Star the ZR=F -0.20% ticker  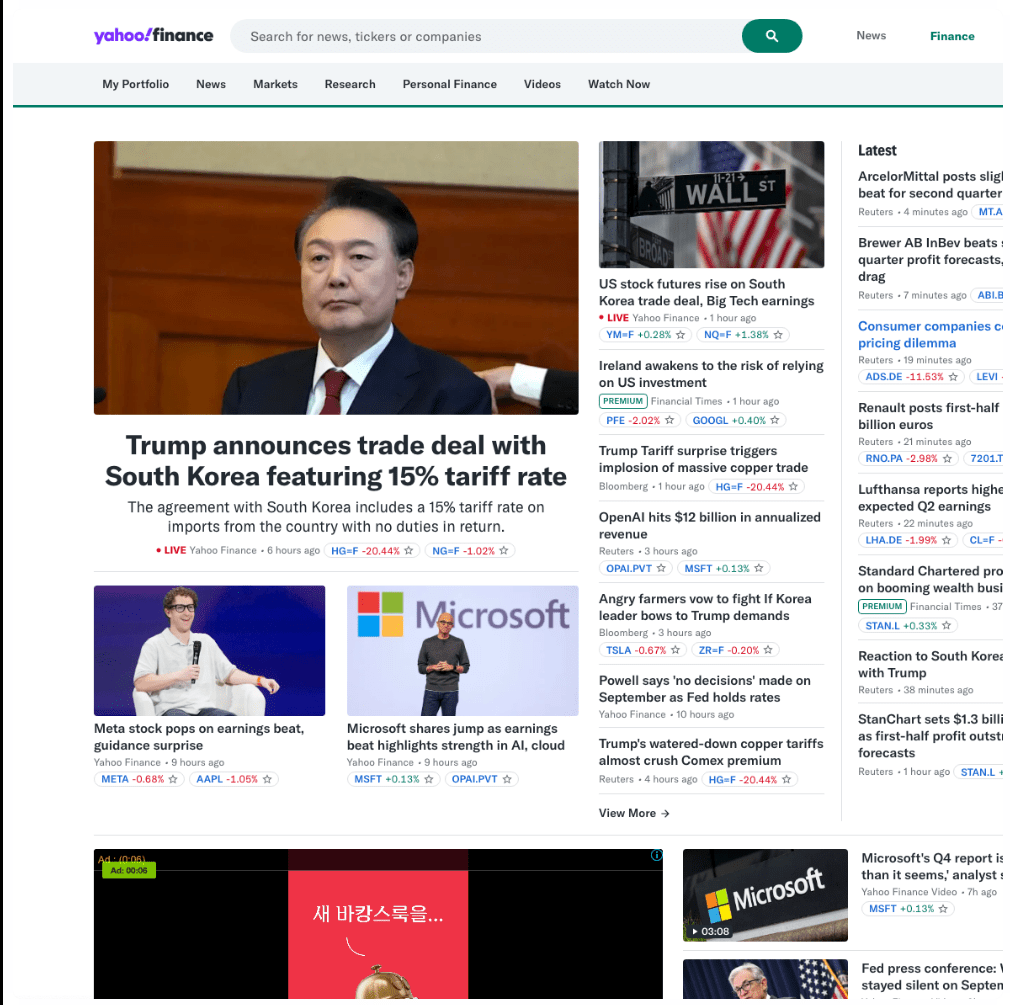(768, 650)
